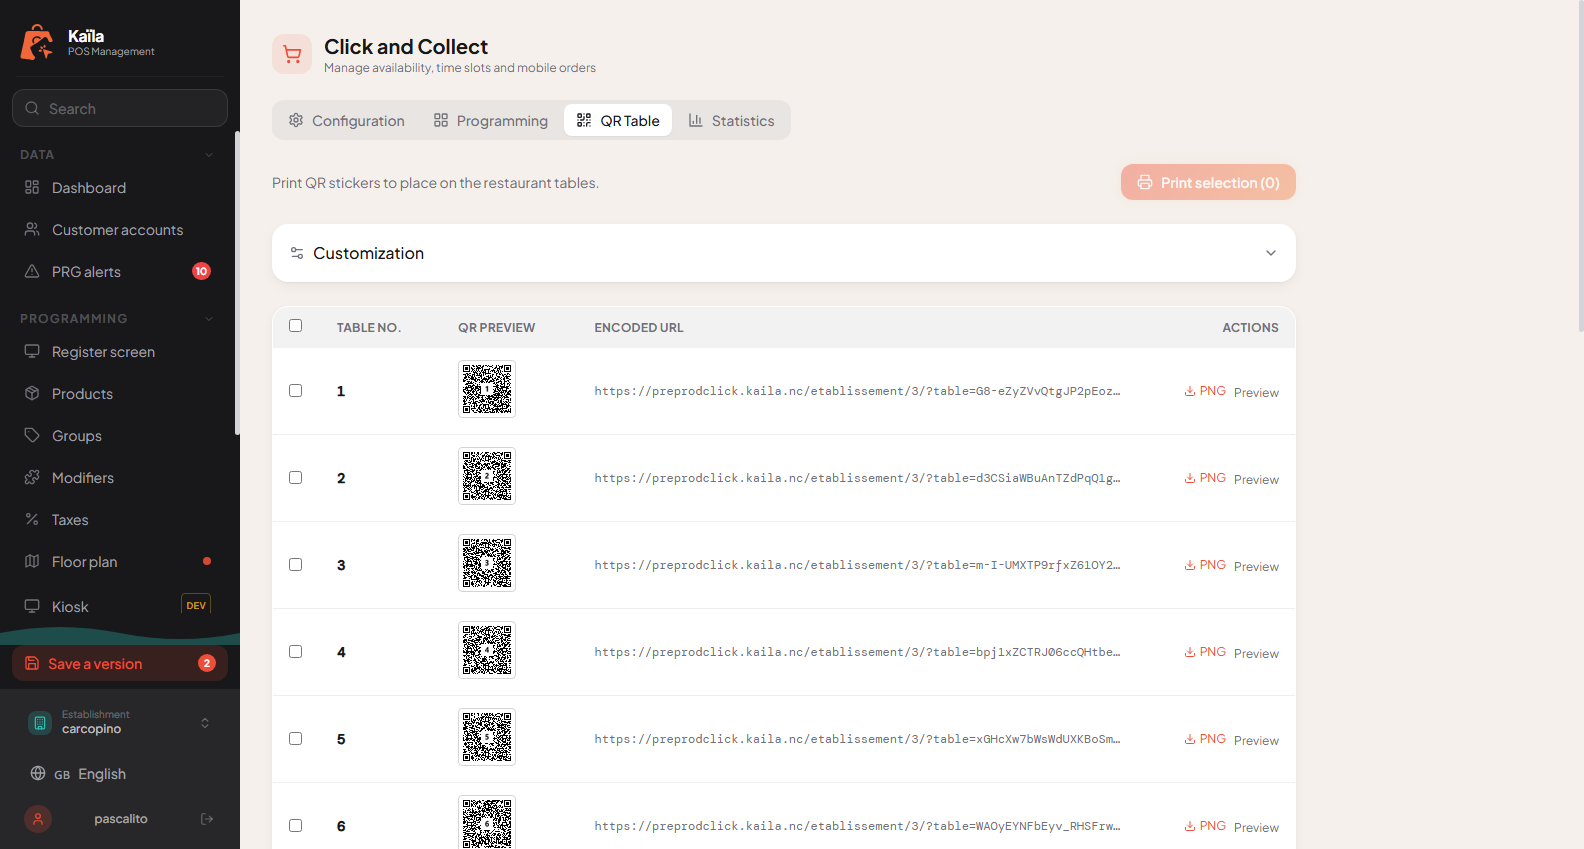This screenshot has width=1584, height=849.
Task: Click the Kiosk screen icon
Action: 32,606
